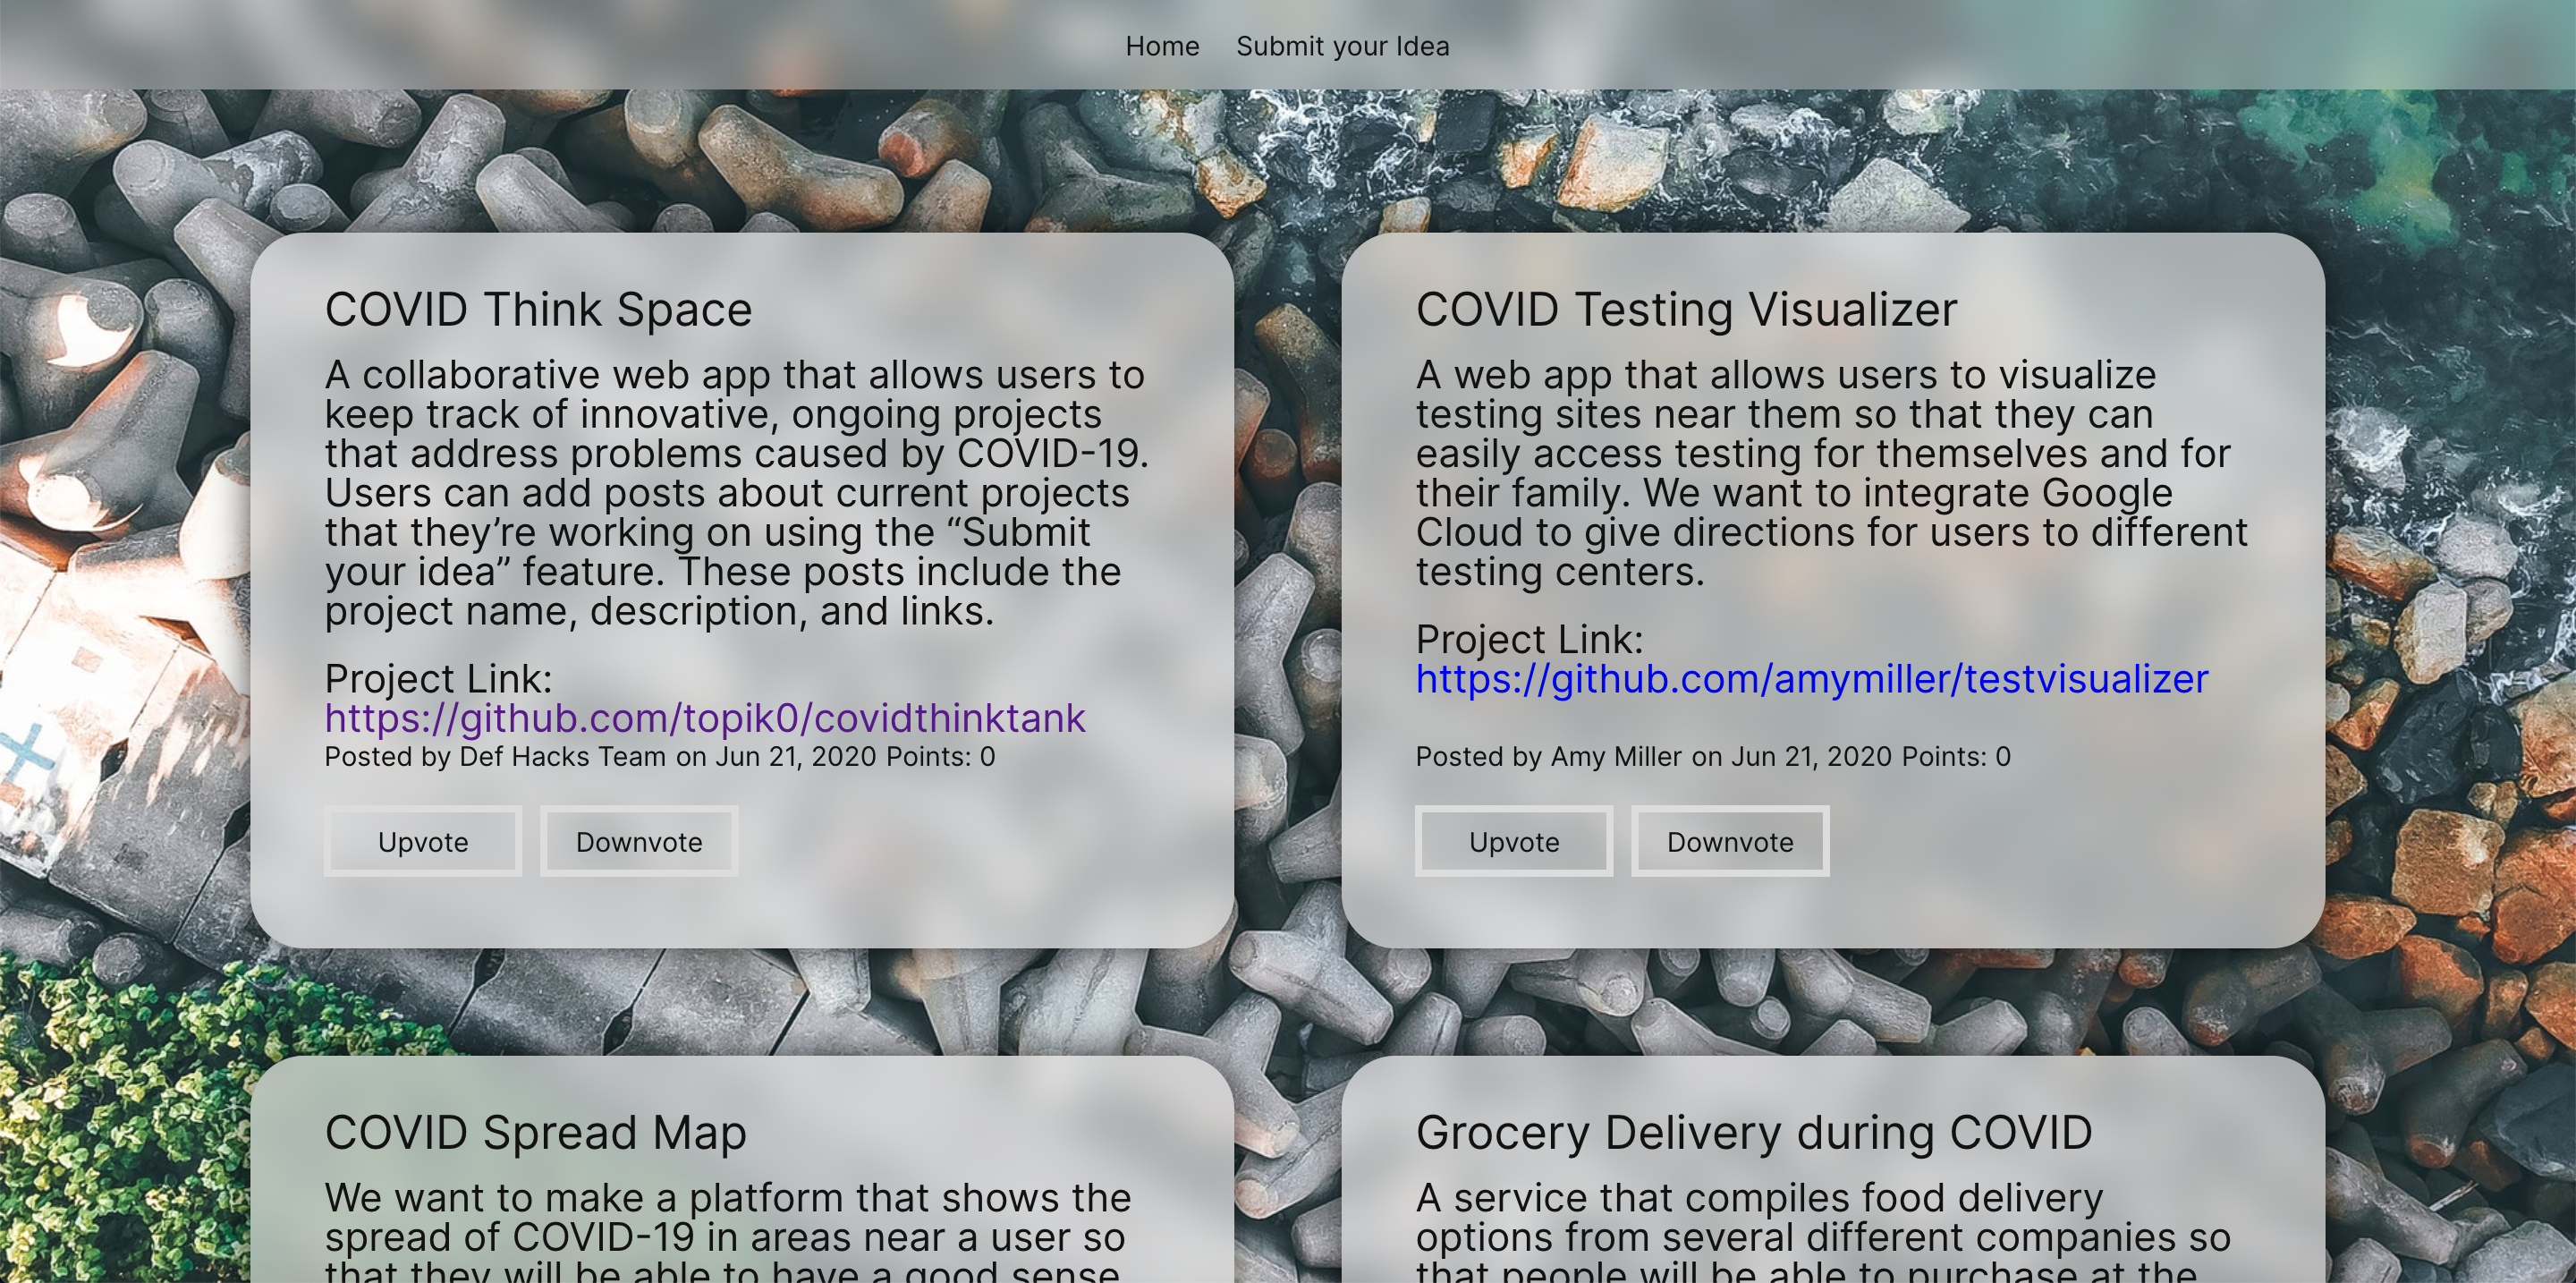Click the COVID Think Space title

tap(538, 310)
